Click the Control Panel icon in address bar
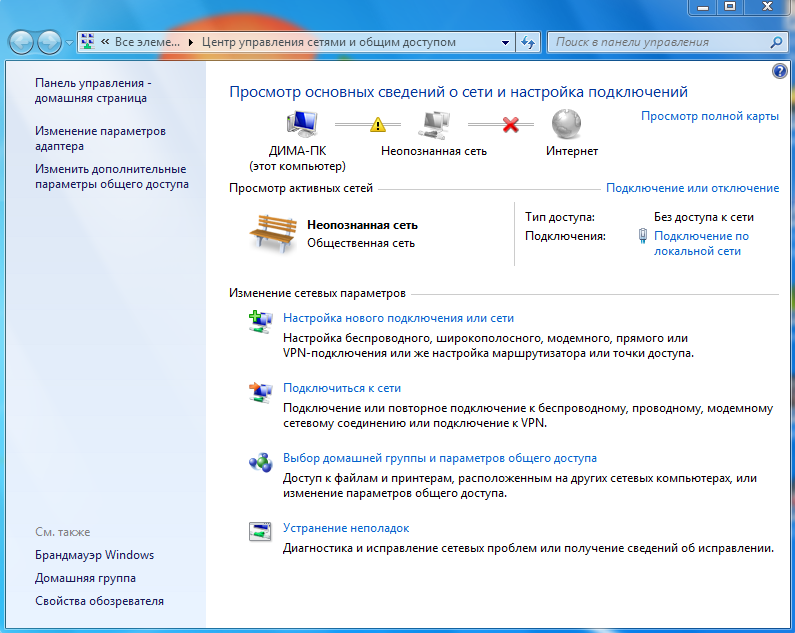 (88, 42)
